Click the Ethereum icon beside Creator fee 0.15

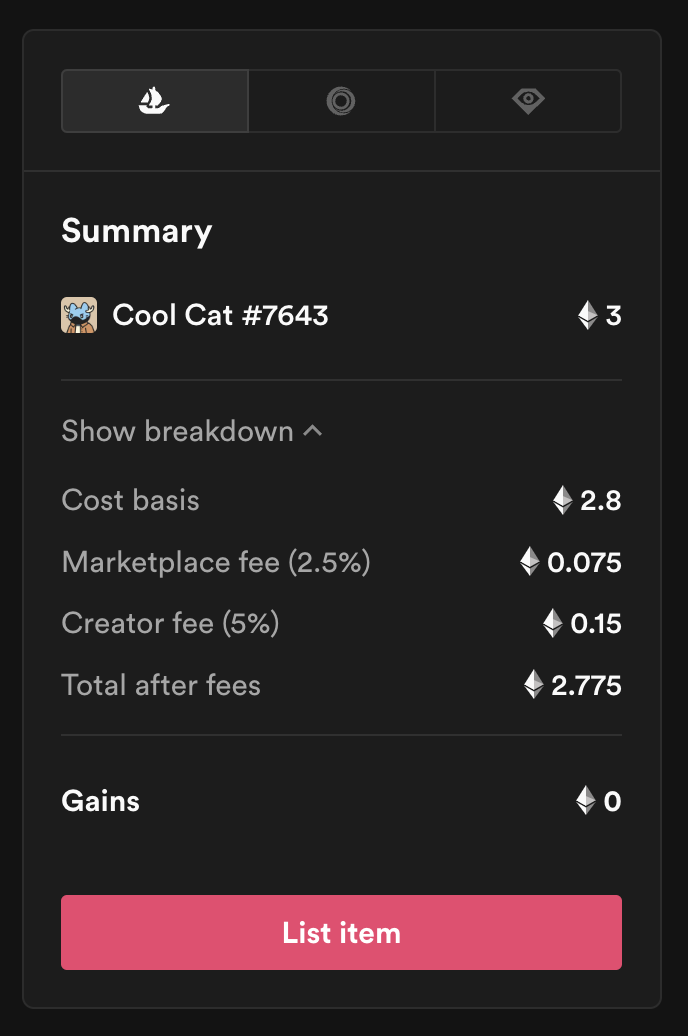tap(553, 623)
